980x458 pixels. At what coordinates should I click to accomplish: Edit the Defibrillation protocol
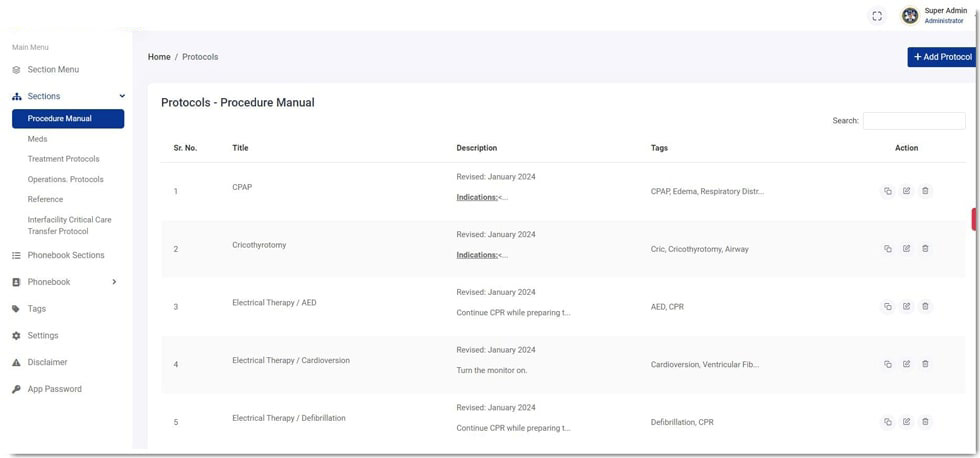coord(906,422)
